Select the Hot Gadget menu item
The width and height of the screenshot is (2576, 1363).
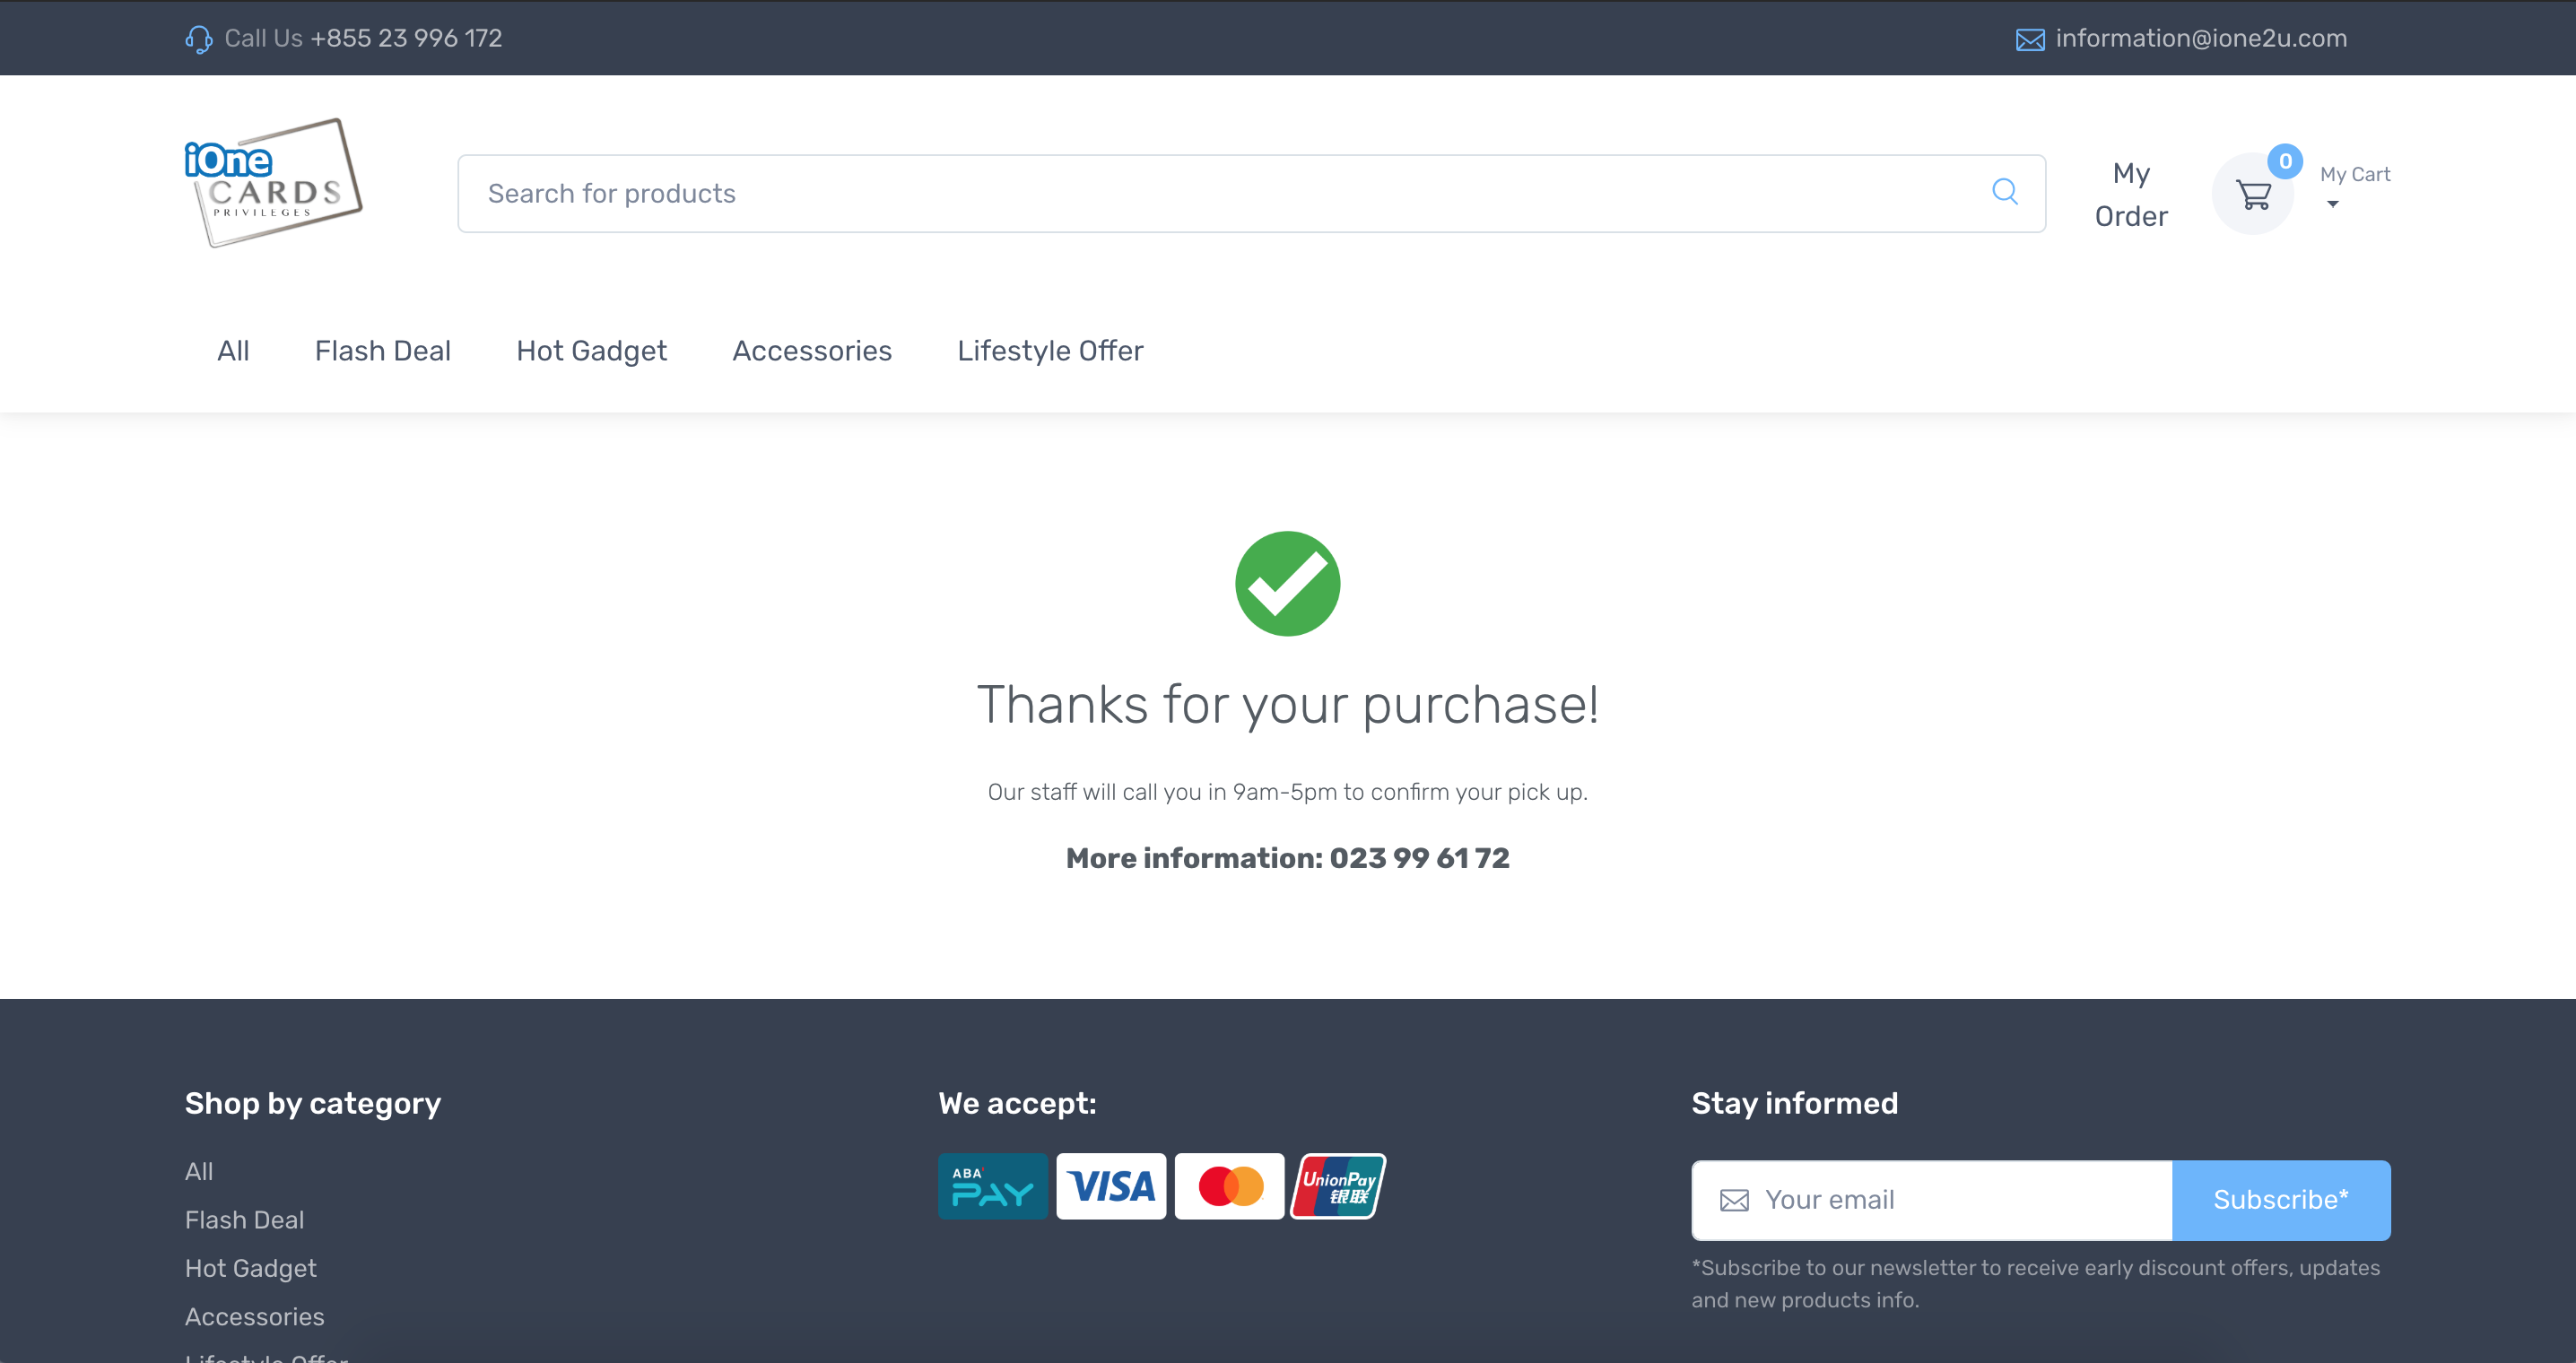[591, 351]
